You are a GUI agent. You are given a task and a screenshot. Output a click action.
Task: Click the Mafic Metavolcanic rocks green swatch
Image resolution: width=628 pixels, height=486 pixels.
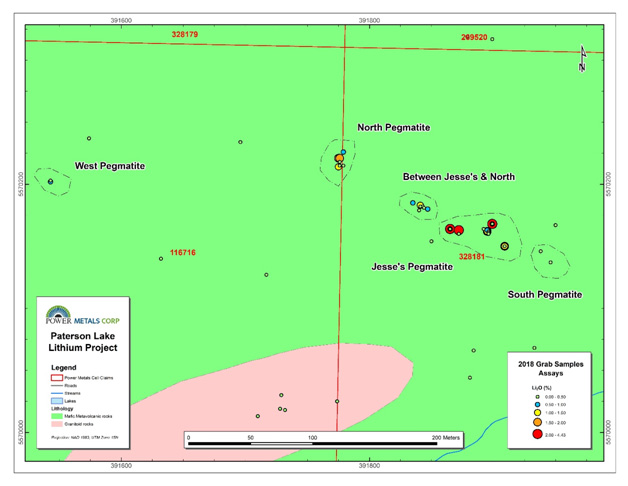coord(56,416)
